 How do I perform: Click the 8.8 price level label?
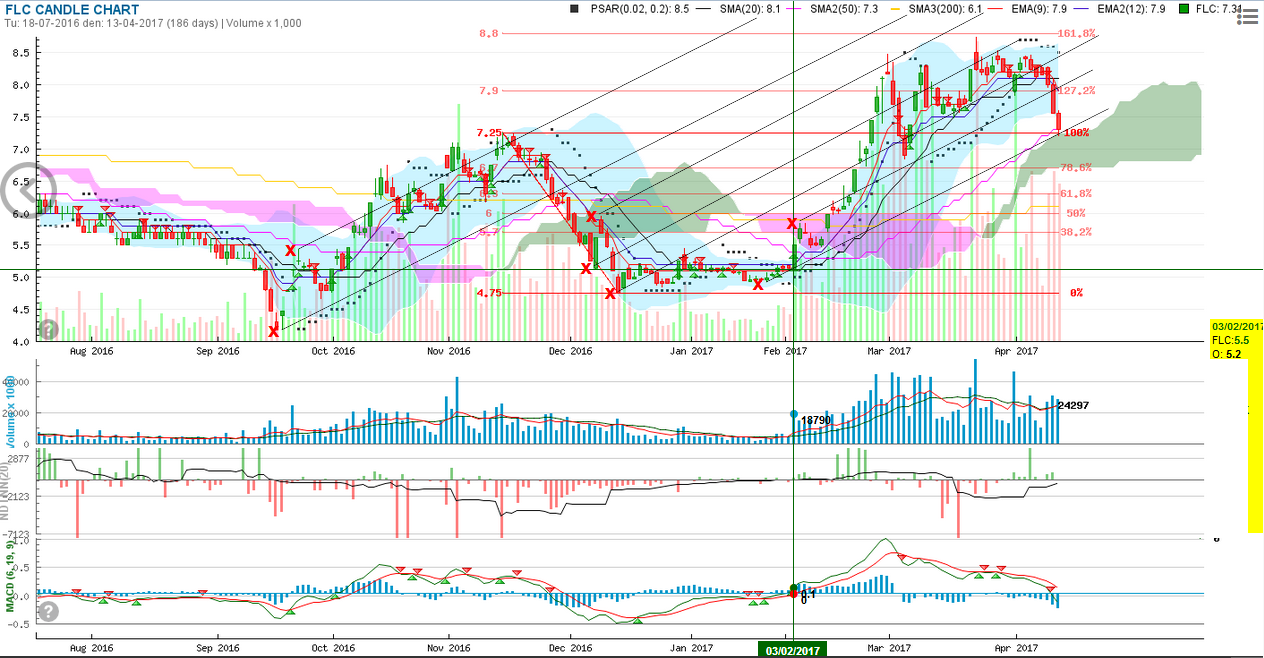tap(489, 33)
